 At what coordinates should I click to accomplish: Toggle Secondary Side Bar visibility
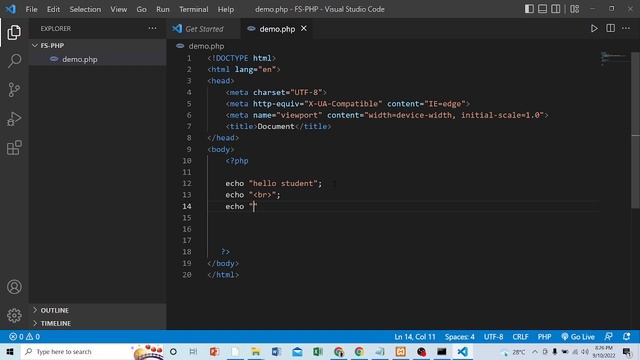(x=556, y=9)
